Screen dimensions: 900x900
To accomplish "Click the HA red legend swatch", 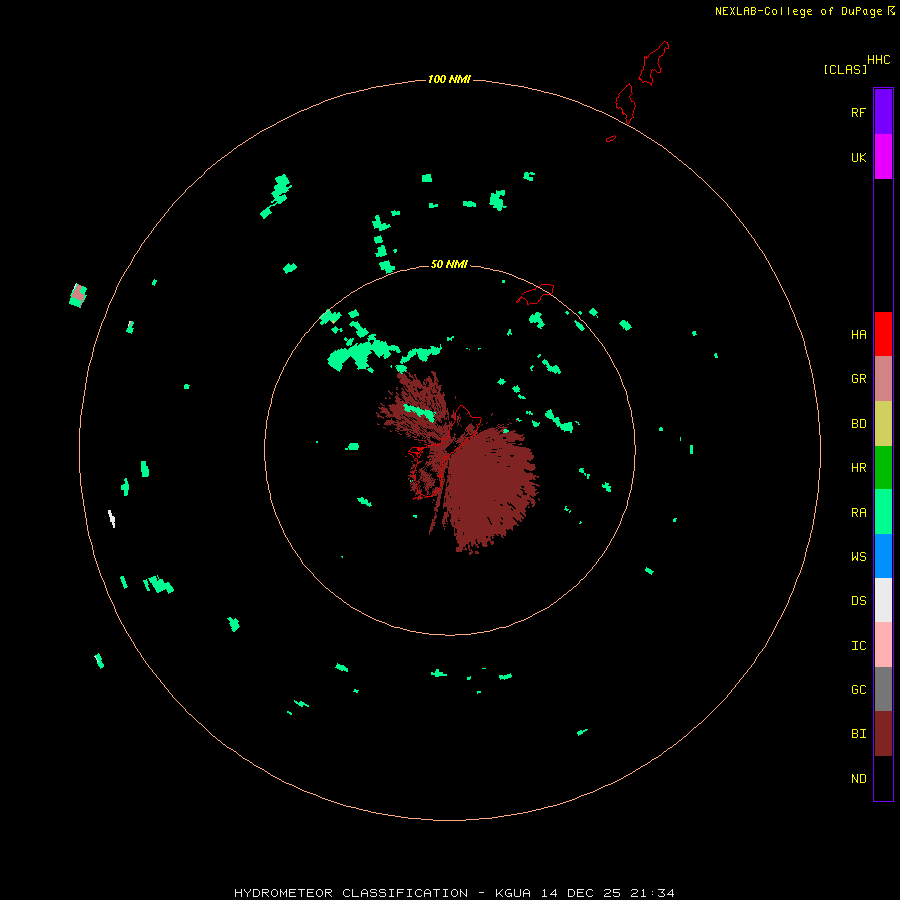I will tap(883, 334).
